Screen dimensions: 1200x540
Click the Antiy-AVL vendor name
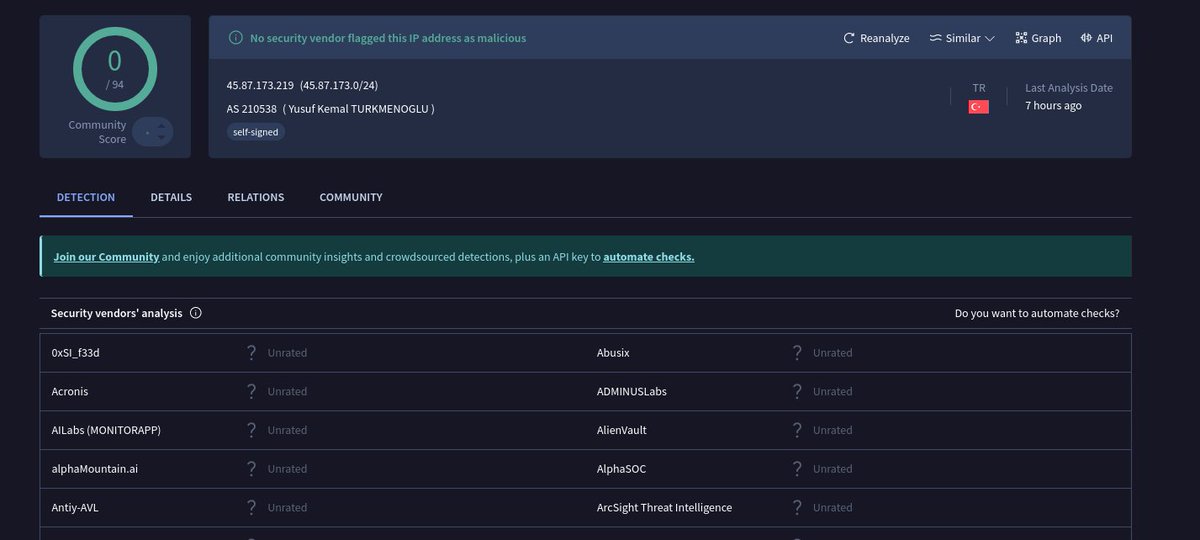[x=75, y=507]
